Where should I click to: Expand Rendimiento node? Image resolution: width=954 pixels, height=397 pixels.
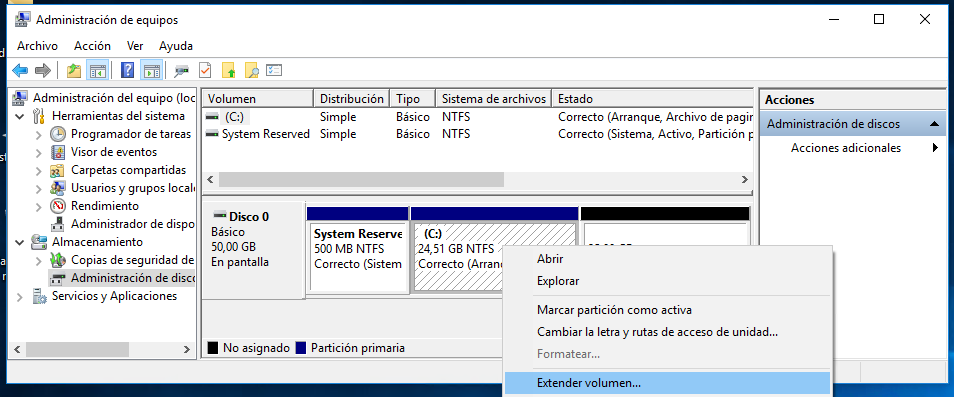pyautogui.click(x=39, y=206)
